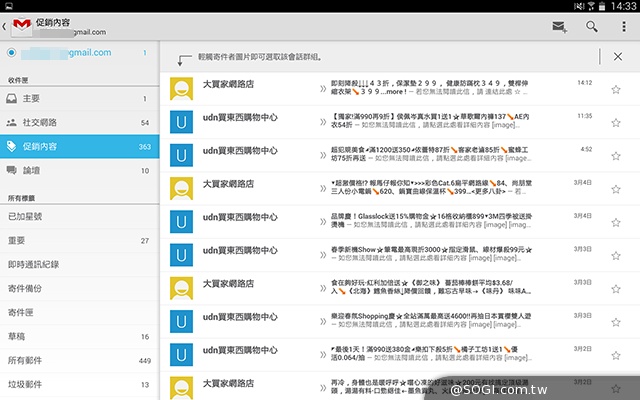This screenshot has height=400, width=640.
Task: Tap the 14:33 clock in status bar
Action: coord(623,6)
